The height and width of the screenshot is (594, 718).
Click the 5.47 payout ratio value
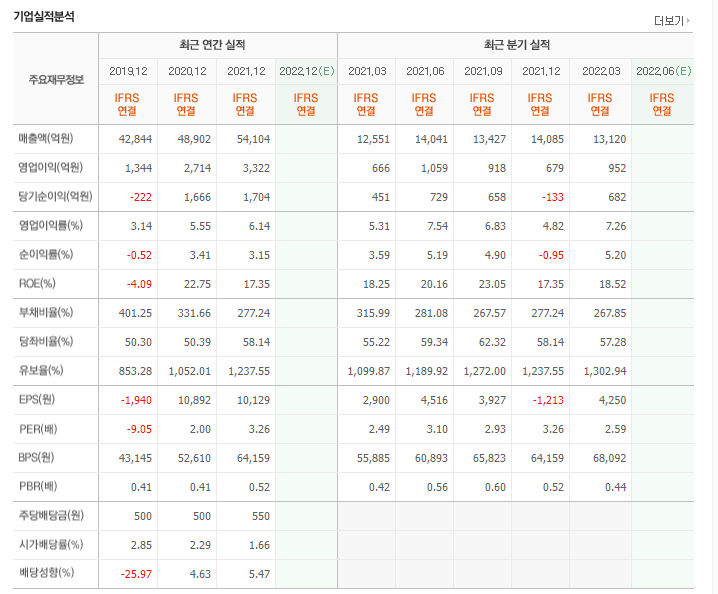coord(259,574)
